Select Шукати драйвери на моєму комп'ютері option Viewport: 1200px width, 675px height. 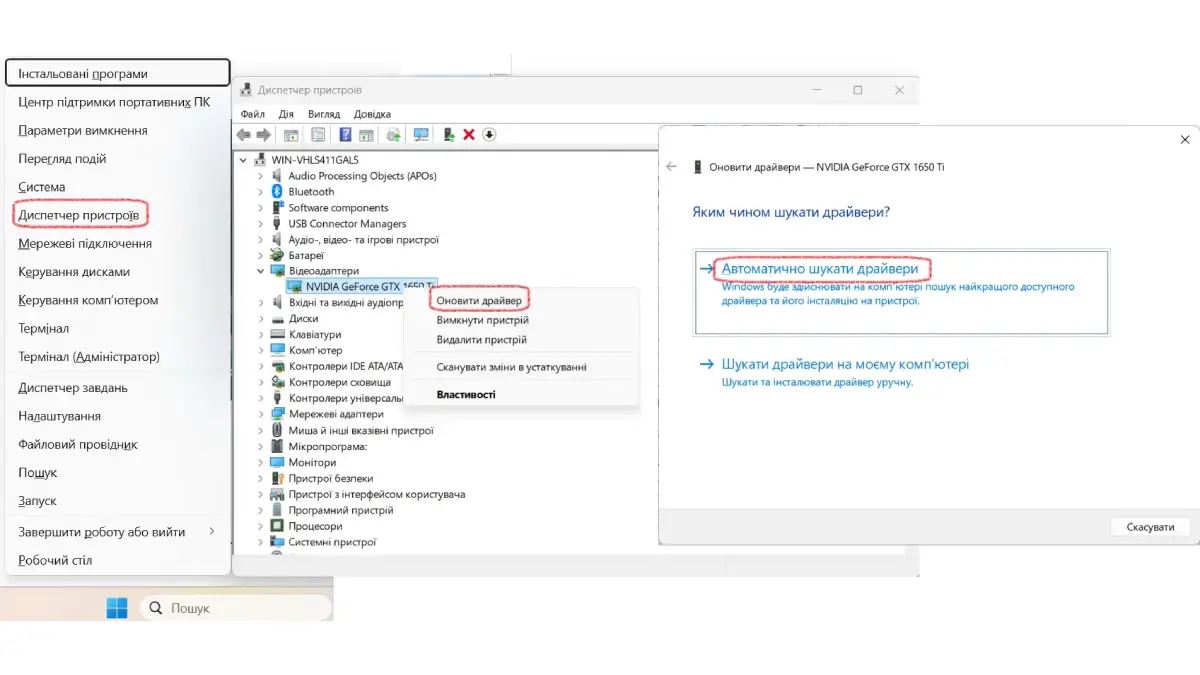click(x=845, y=365)
